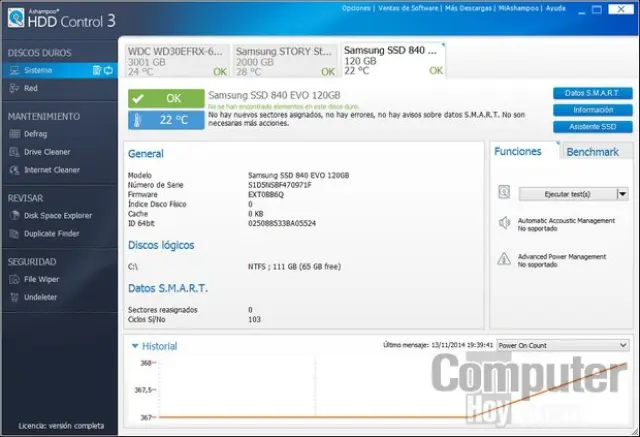Open Internet Cleaner tool
Screen dimensions: 640x437
pyautogui.click(x=52, y=170)
